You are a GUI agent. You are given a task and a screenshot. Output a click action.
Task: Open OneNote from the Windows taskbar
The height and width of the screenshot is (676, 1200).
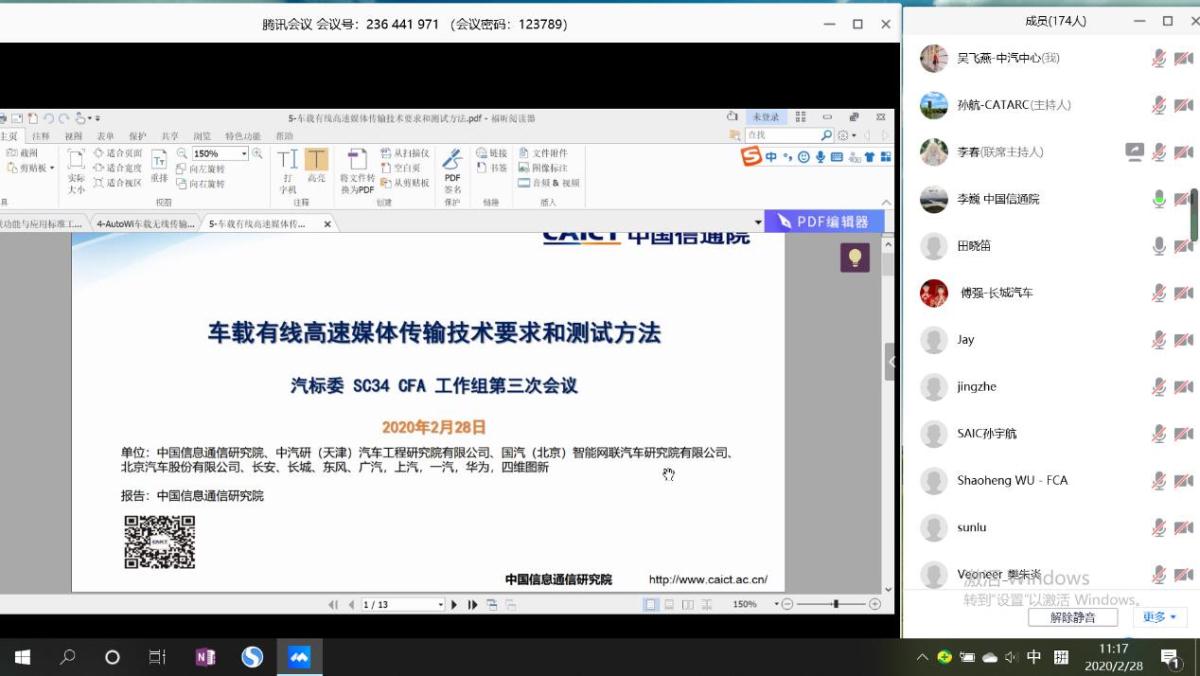pyautogui.click(x=205, y=657)
